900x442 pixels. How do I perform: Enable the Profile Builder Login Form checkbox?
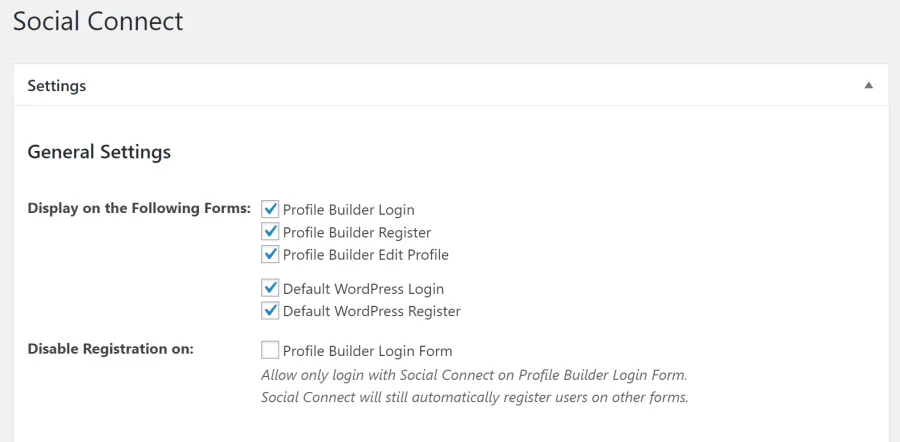point(270,350)
